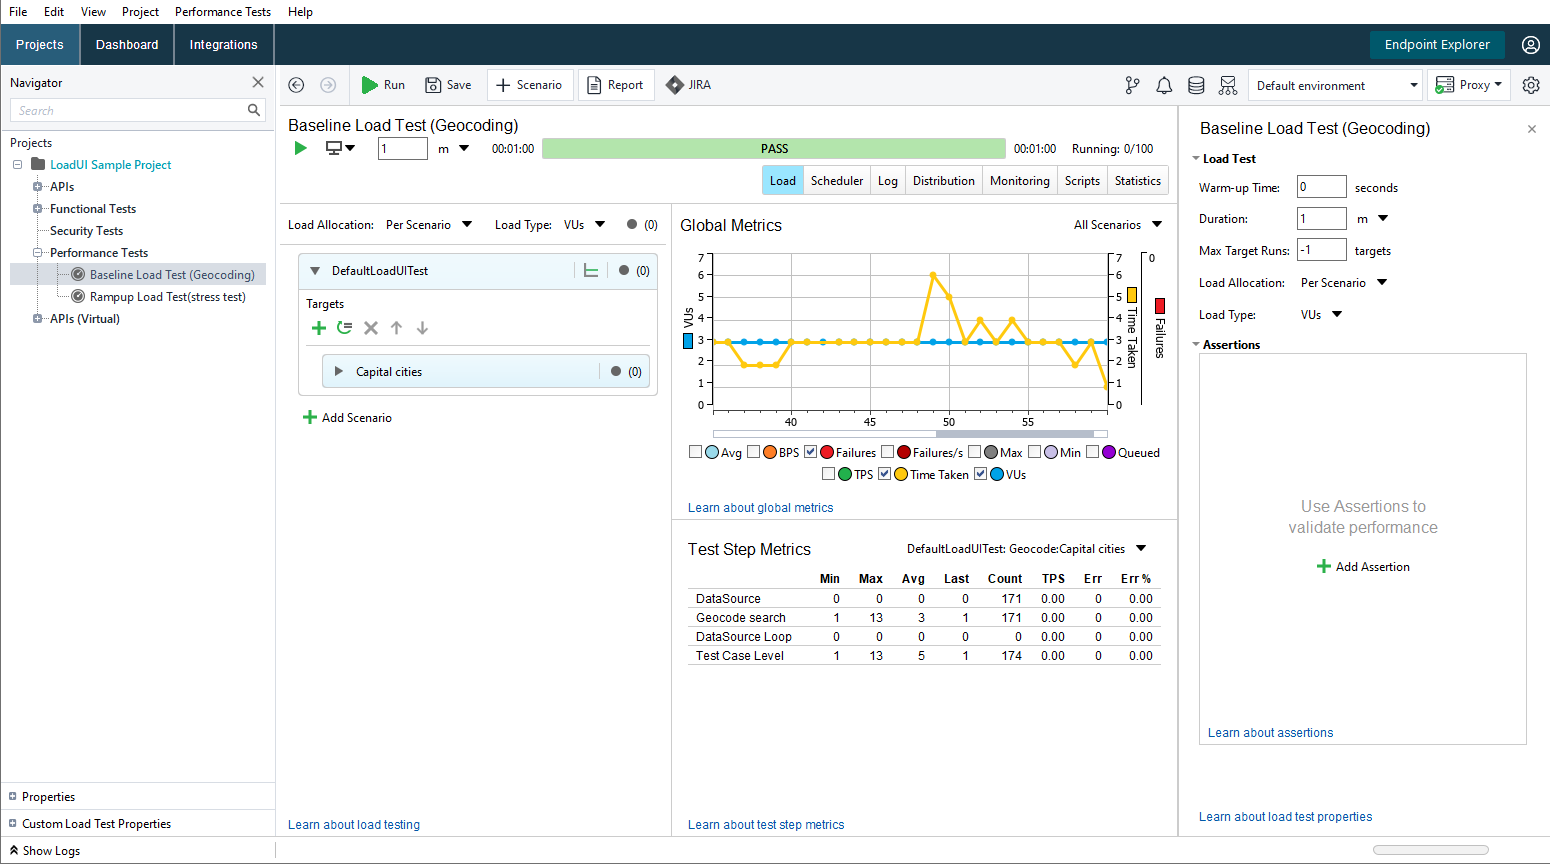
Task: Switch to the Monitoring tab
Action: (1019, 180)
